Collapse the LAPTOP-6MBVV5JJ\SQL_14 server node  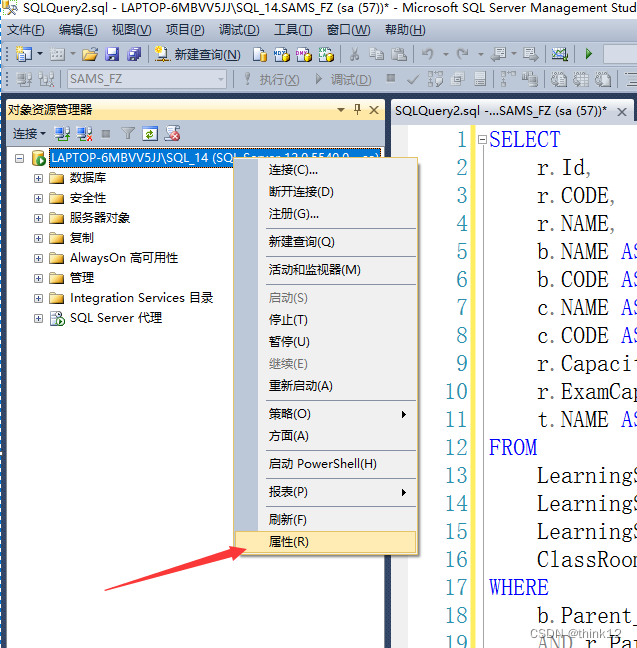point(19,158)
